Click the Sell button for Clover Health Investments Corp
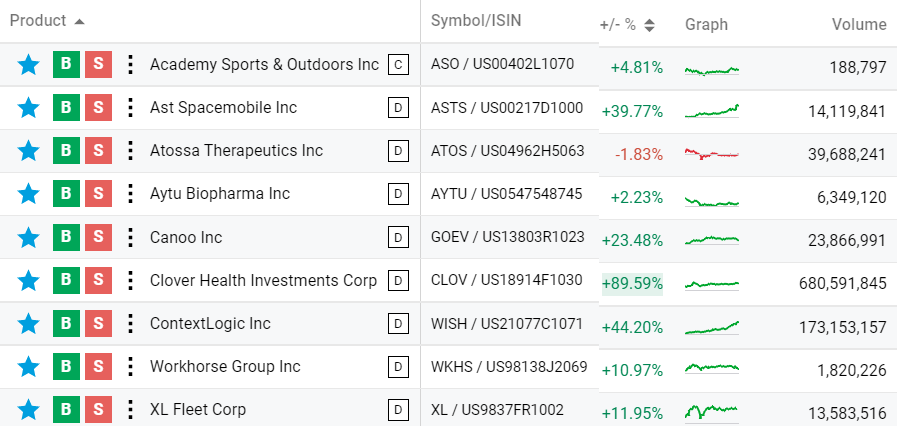 98,280
